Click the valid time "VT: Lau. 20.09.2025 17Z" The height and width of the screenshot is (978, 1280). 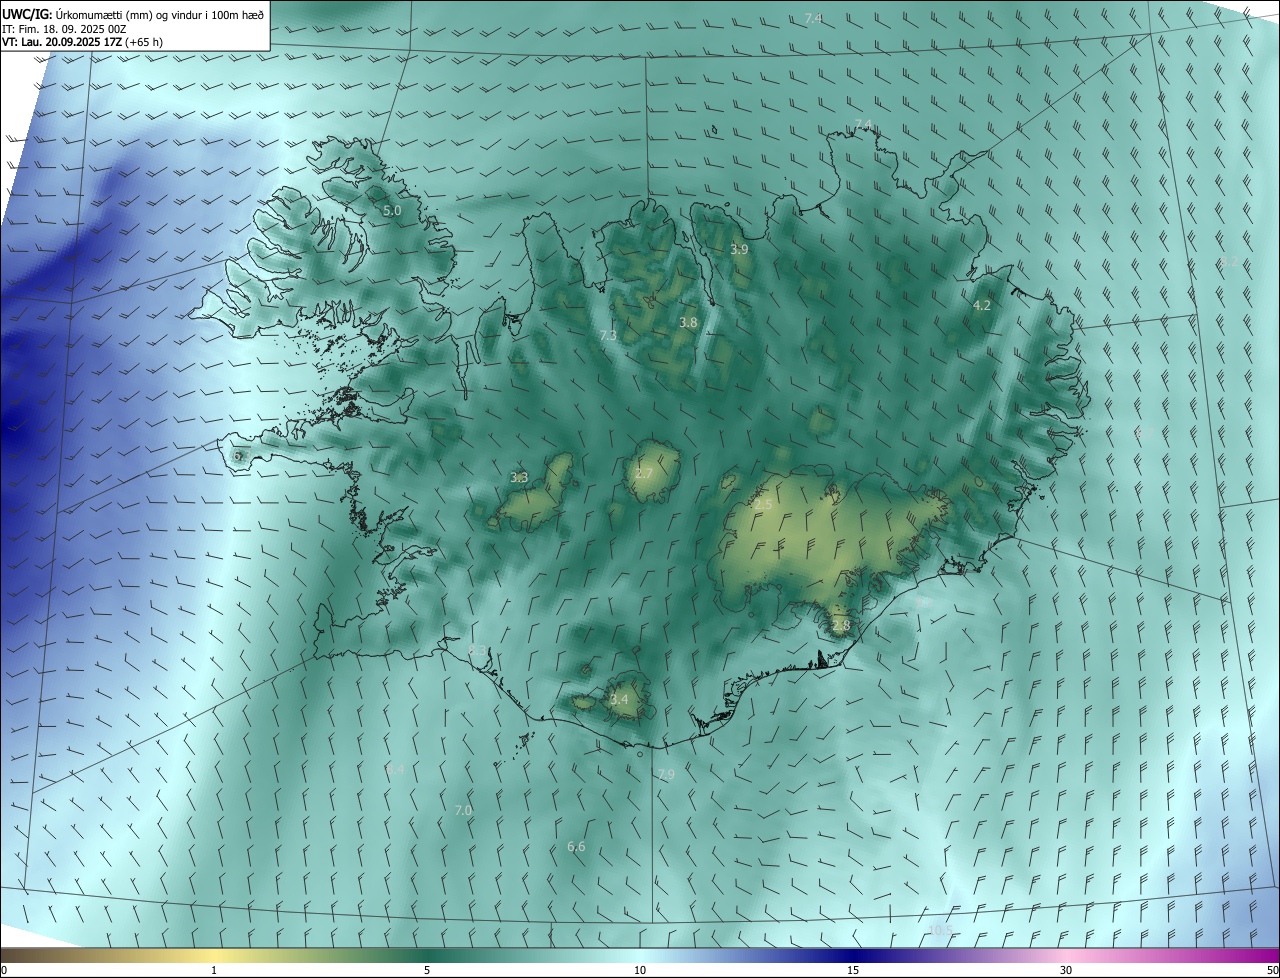pyautogui.click(x=61, y=42)
